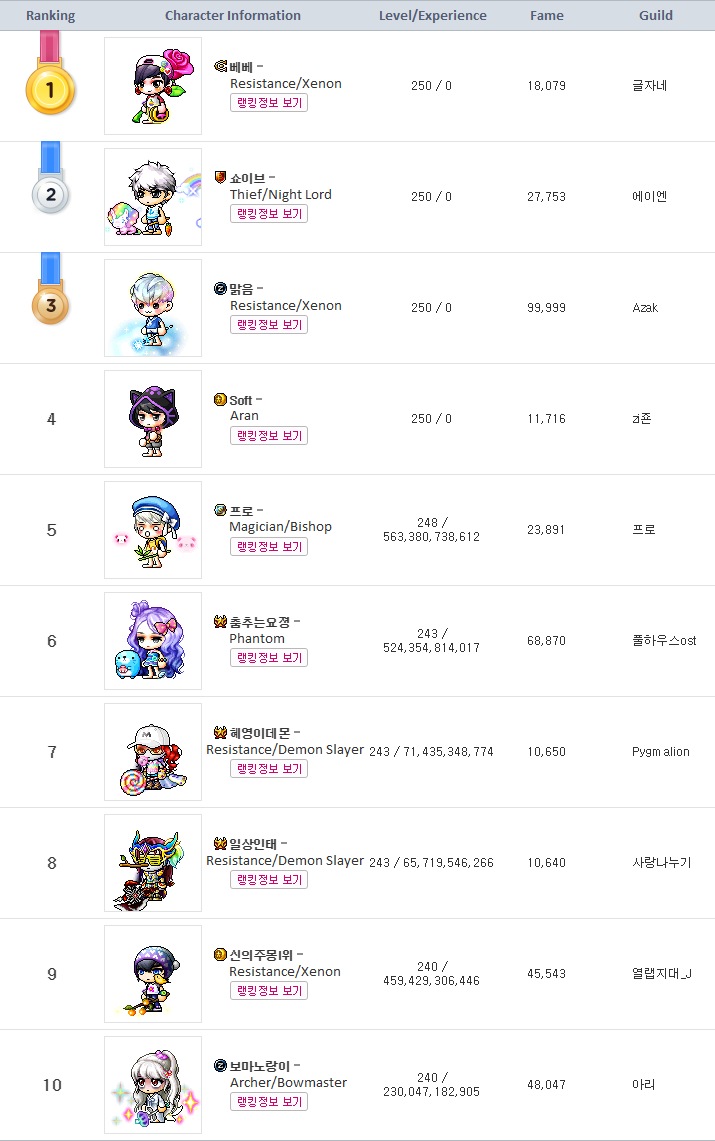Click the world icon beside 쇼이브
Screen dimensions: 715x1141
pyautogui.click(x=221, y=178)
